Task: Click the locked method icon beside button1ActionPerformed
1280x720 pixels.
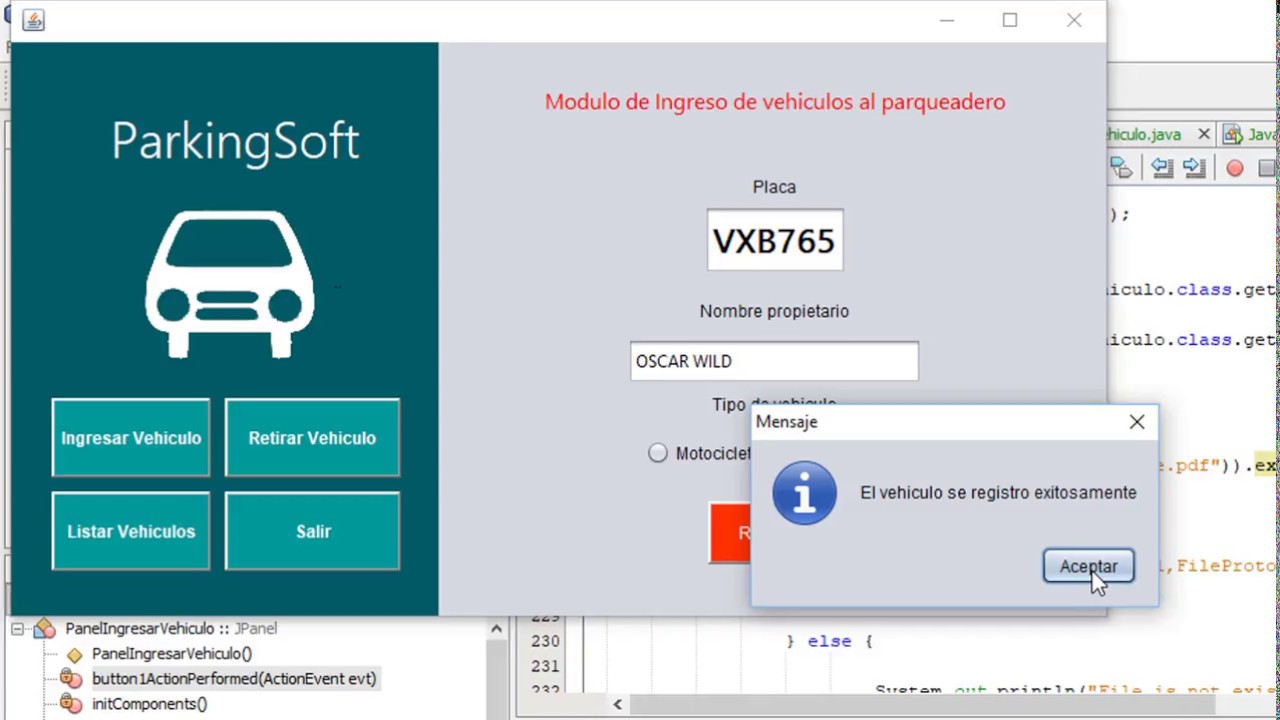Action: coord(71,679)
